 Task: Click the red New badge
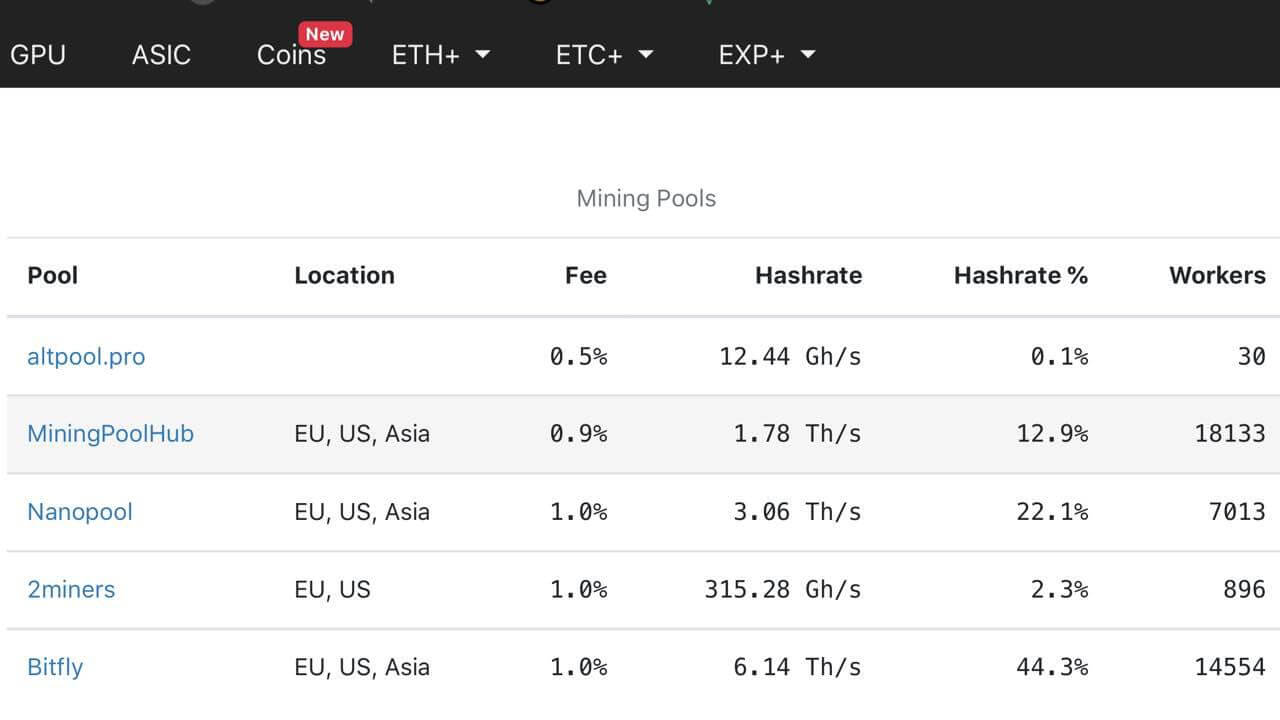[325, 34]
